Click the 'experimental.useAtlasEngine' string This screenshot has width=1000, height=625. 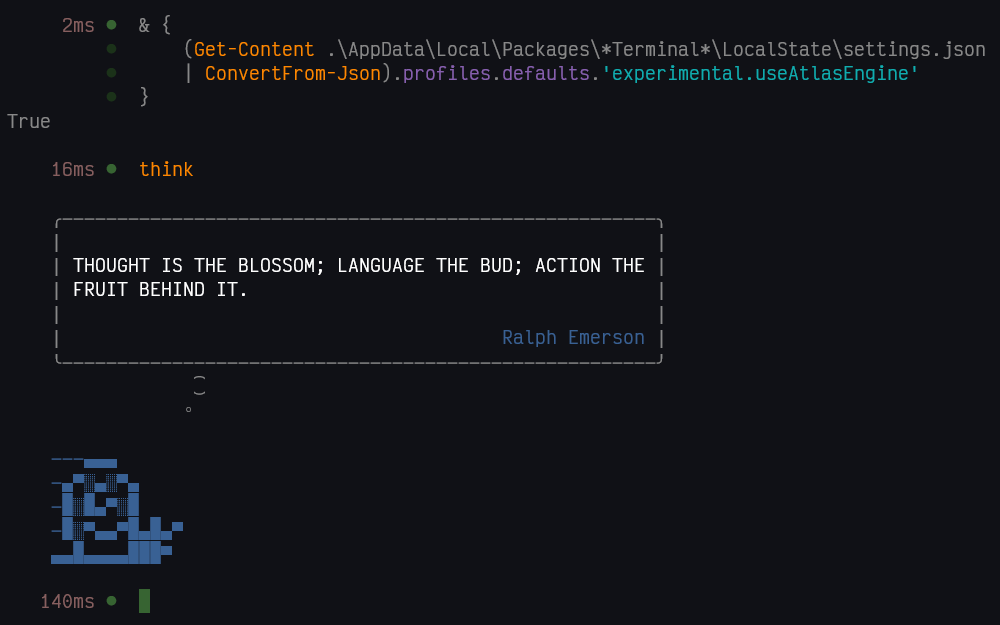[x=760, y=73]
